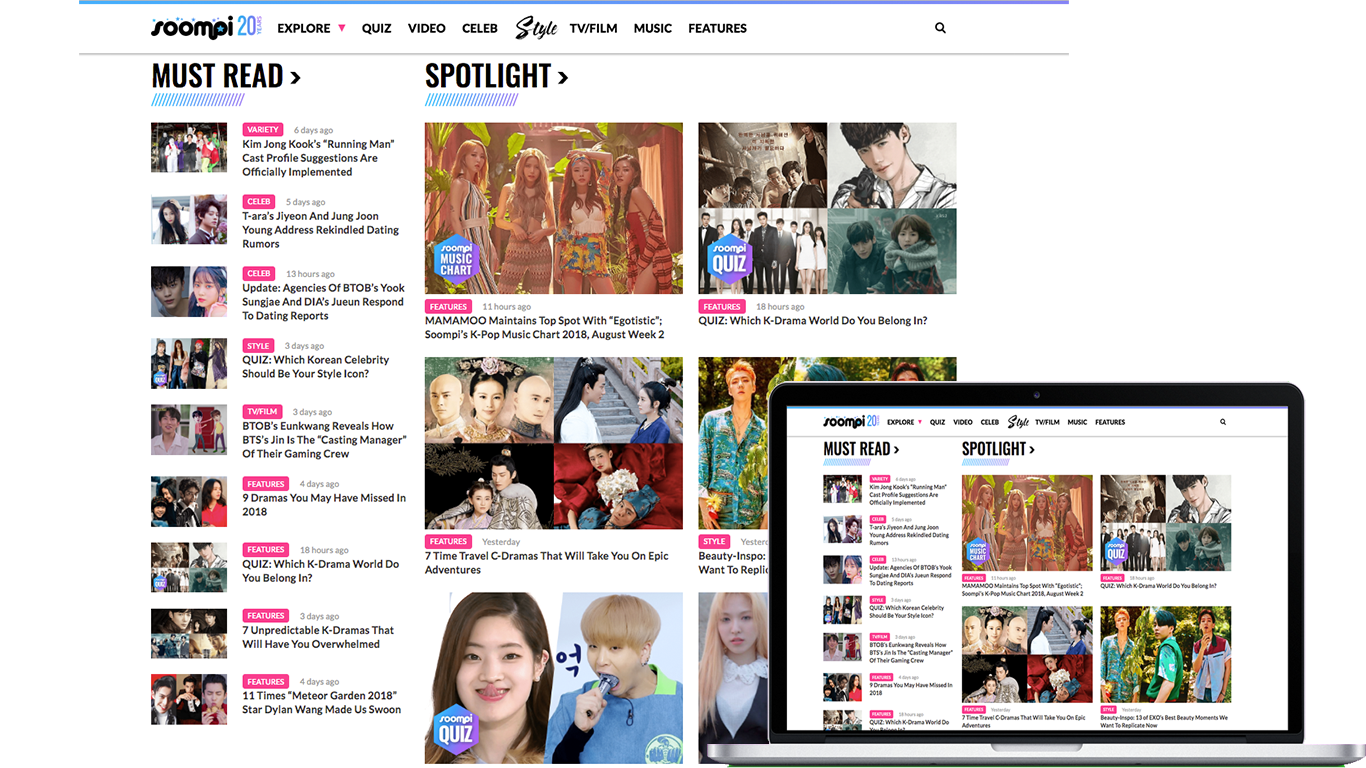1366x768 pixels.
Task: Open the large Spotlight MAMAMOO Maintains Top Spot headline
Action: 544,328
